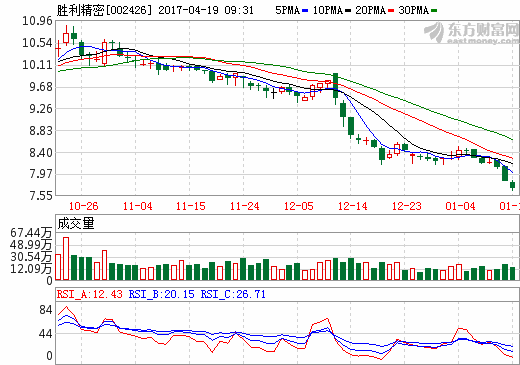Click the 7.97 price axis label
The image size is (520, 365).
pyautogui.click(x=41, y=174)
